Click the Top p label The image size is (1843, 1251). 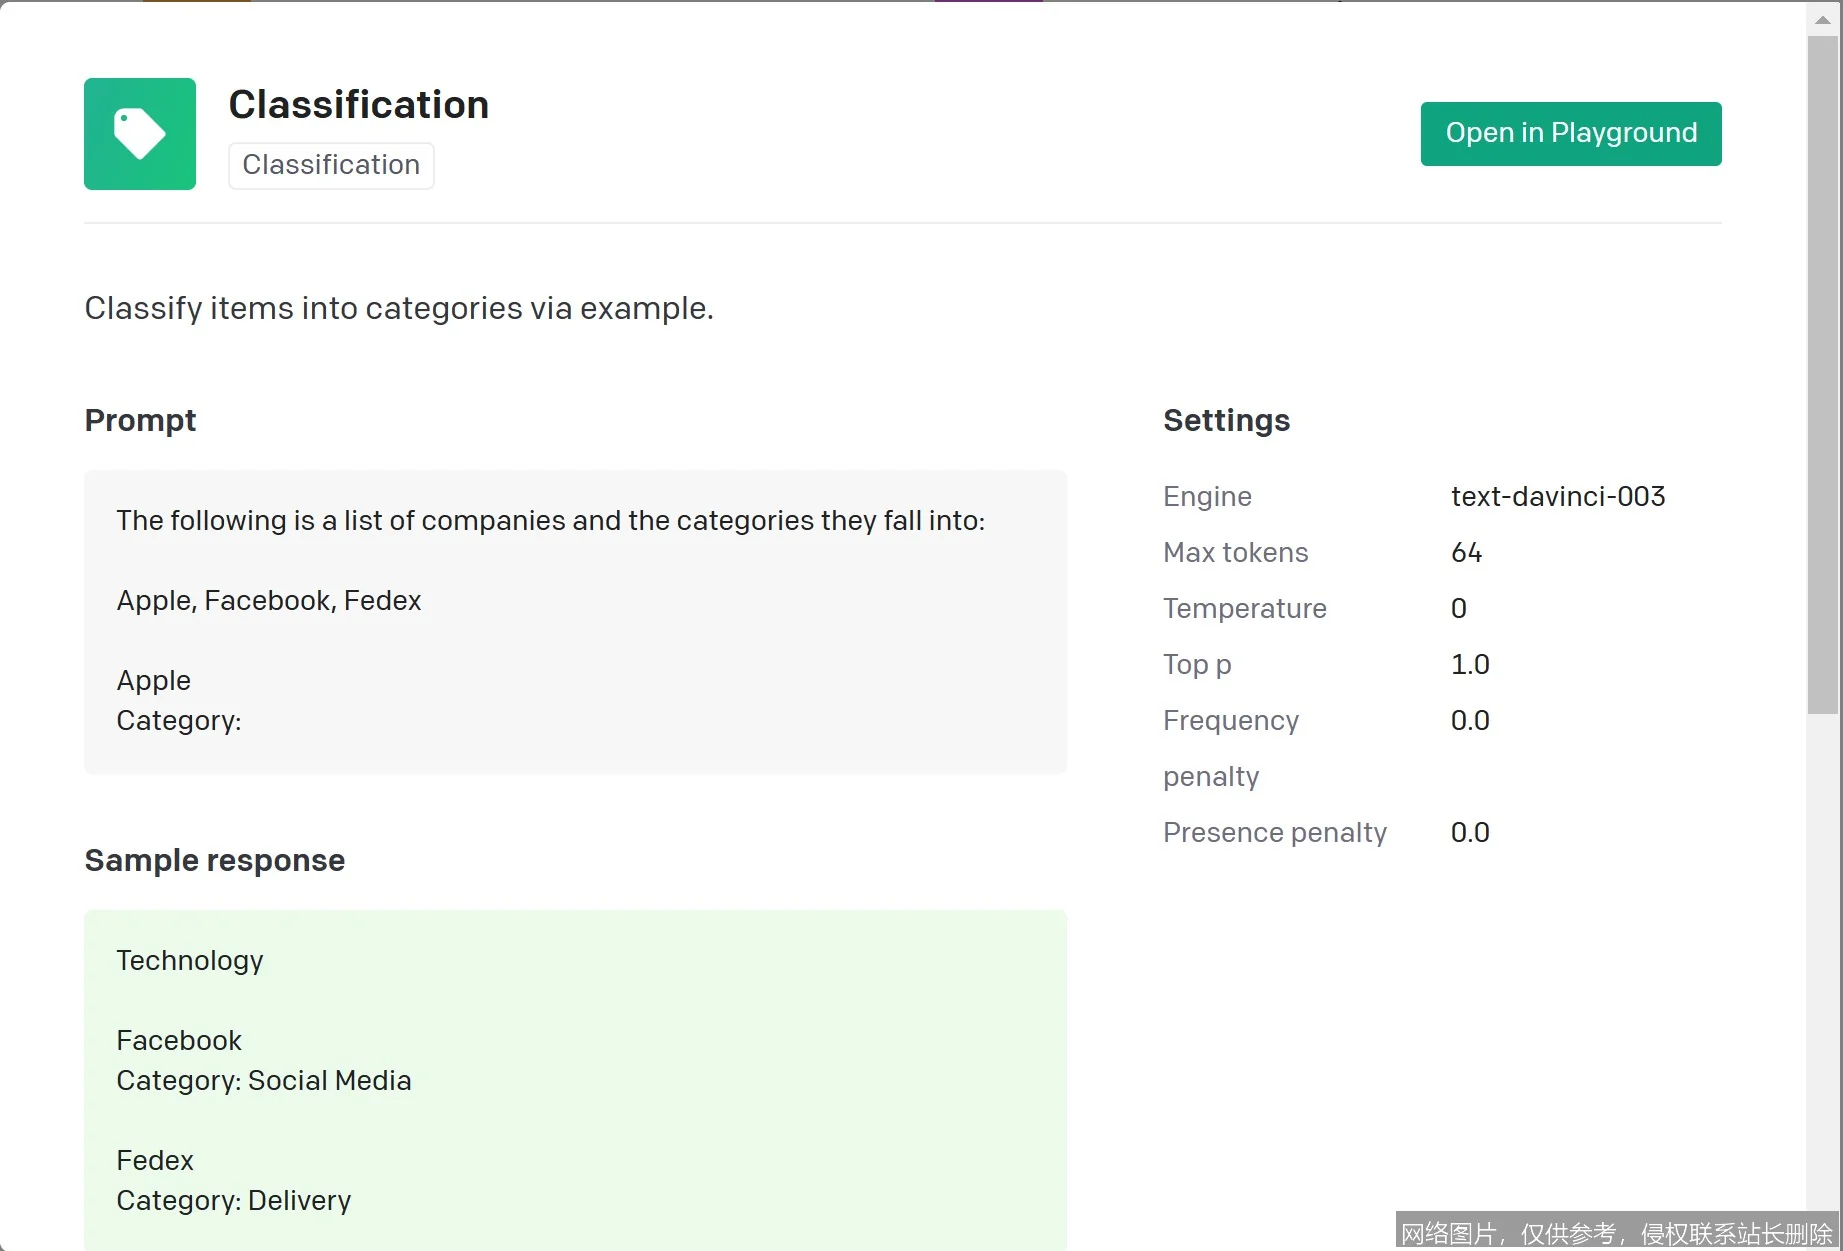[1197, 665]
